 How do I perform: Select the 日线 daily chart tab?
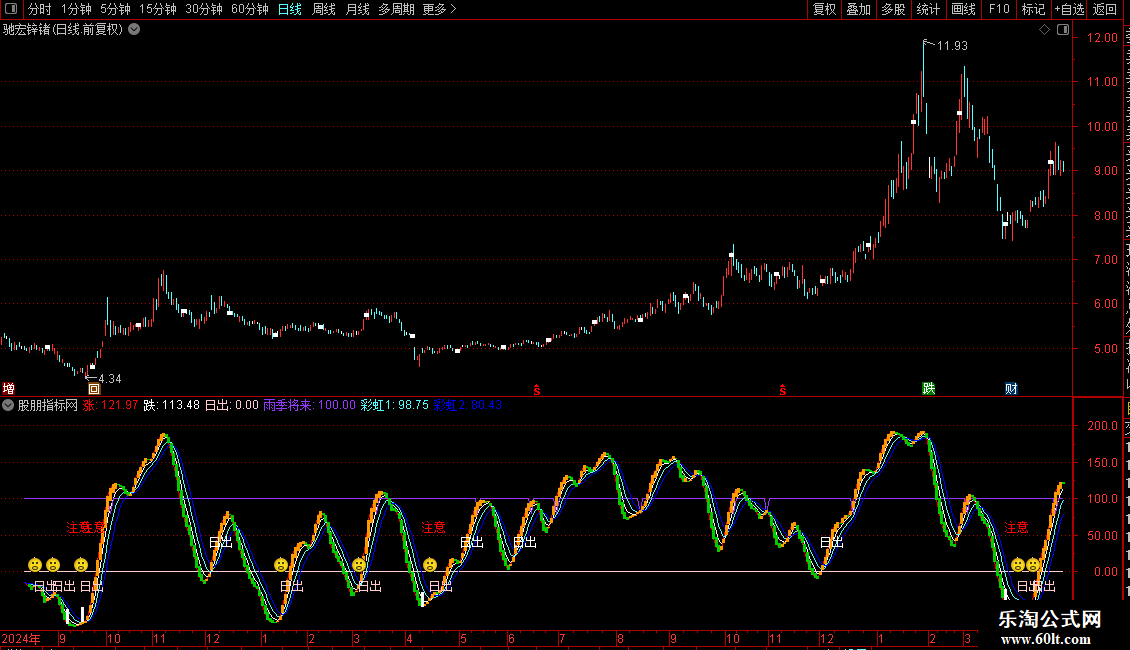290,9
